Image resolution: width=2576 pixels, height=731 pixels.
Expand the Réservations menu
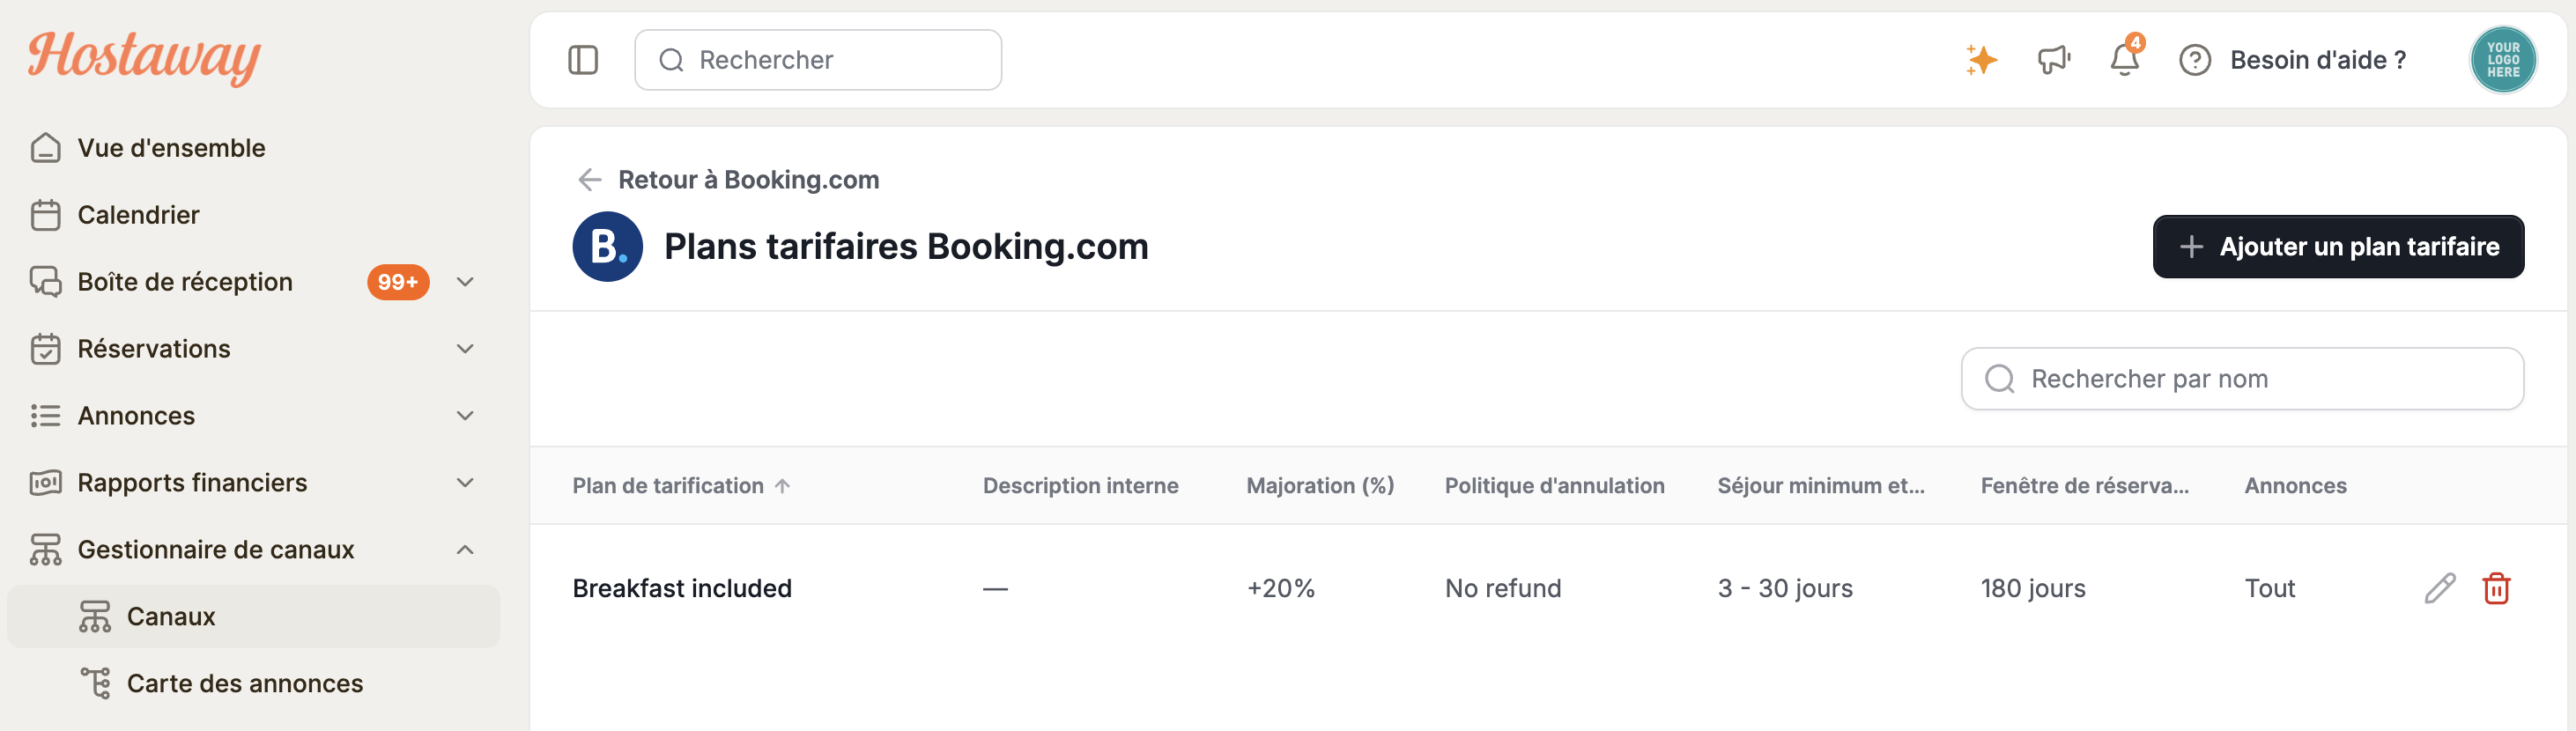tap(465, 349)
